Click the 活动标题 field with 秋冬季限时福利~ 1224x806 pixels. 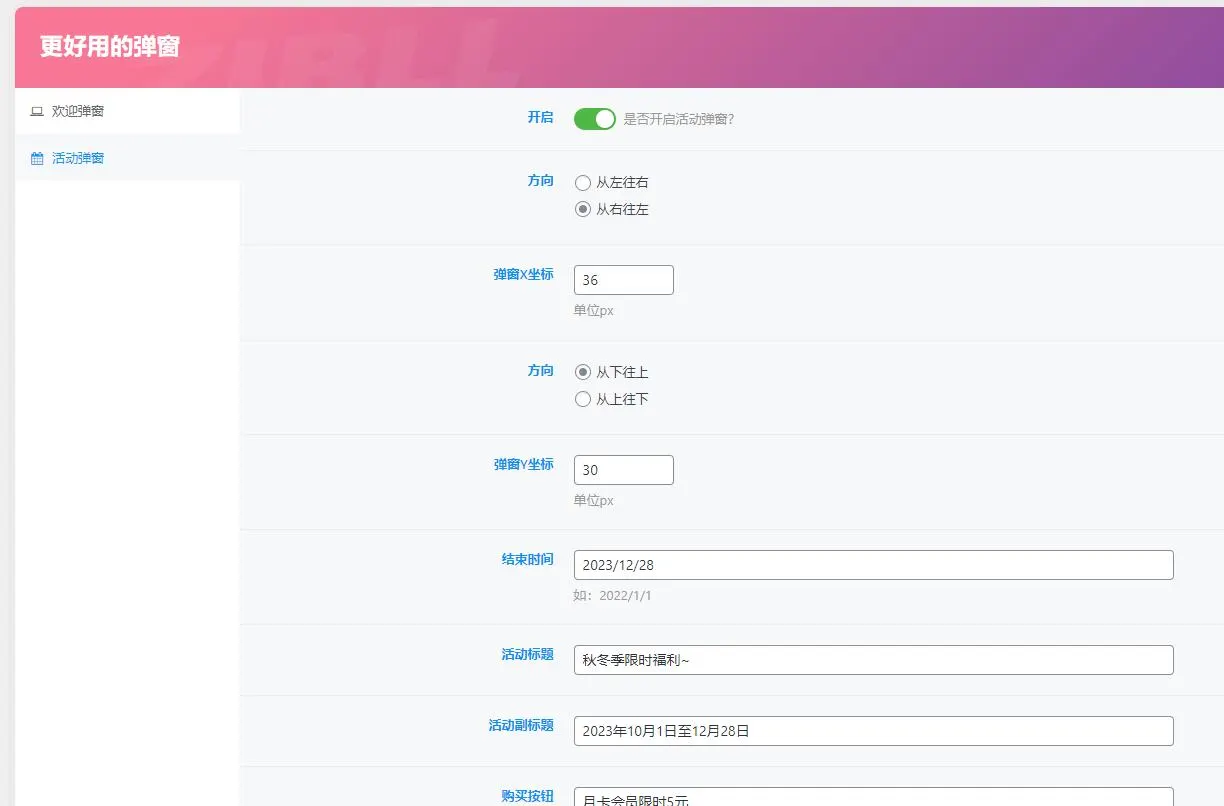(874, 660)
